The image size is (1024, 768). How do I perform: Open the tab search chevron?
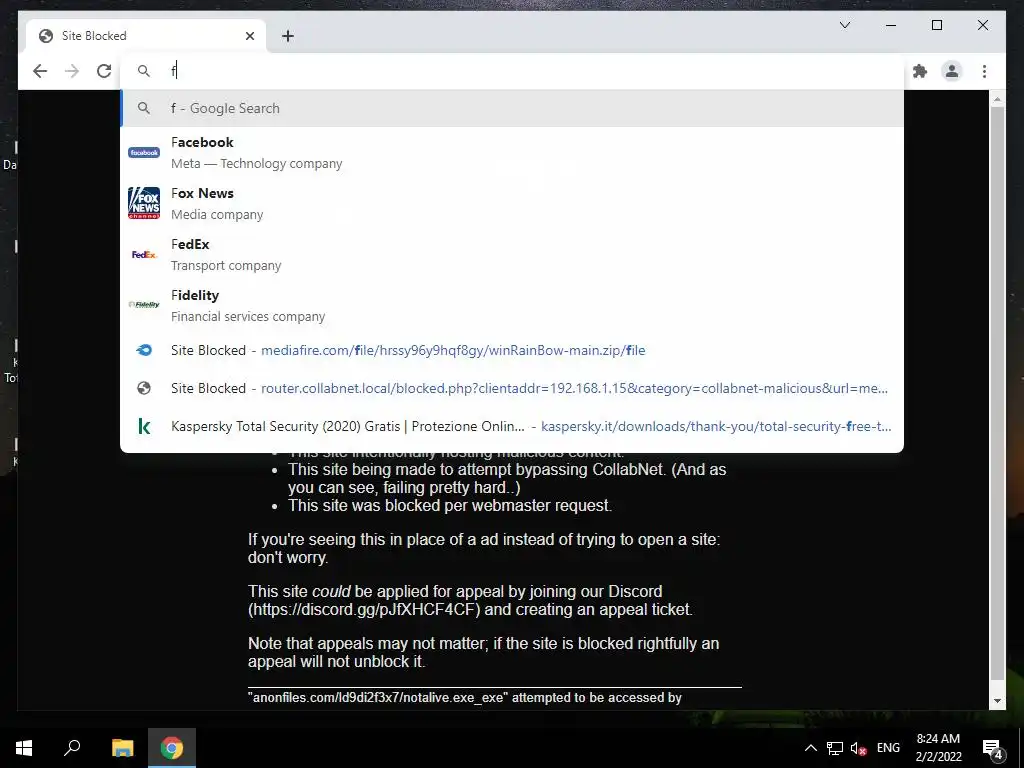[844, 25]
